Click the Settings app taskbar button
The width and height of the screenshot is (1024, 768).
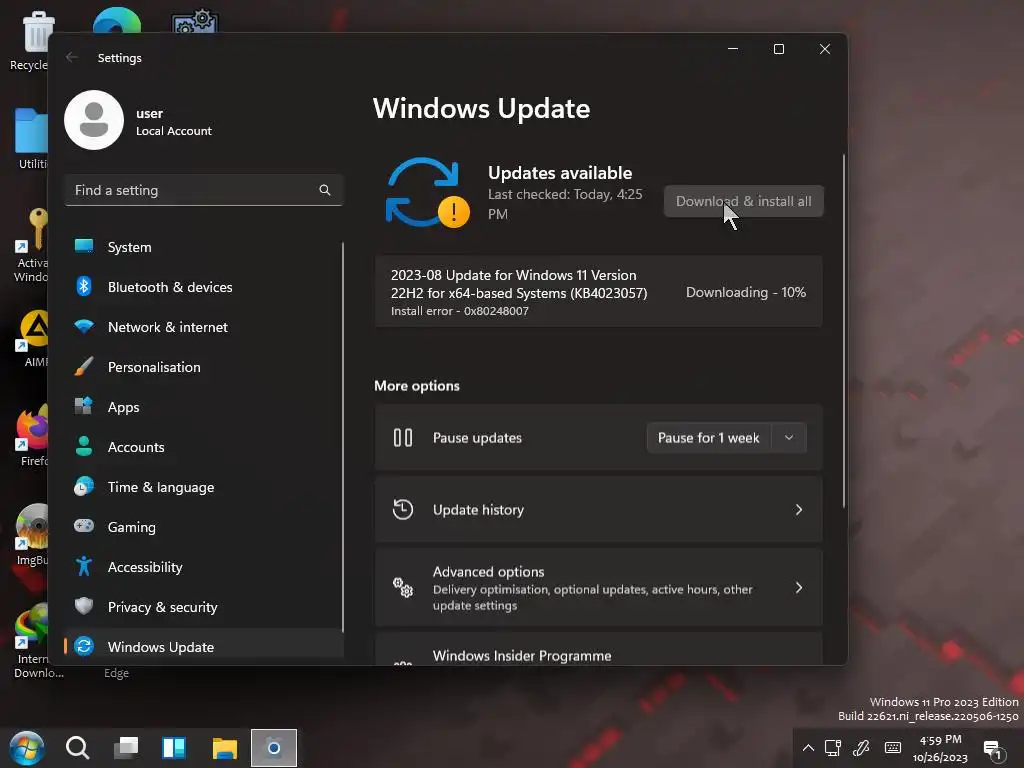click(x=274, y=747)
